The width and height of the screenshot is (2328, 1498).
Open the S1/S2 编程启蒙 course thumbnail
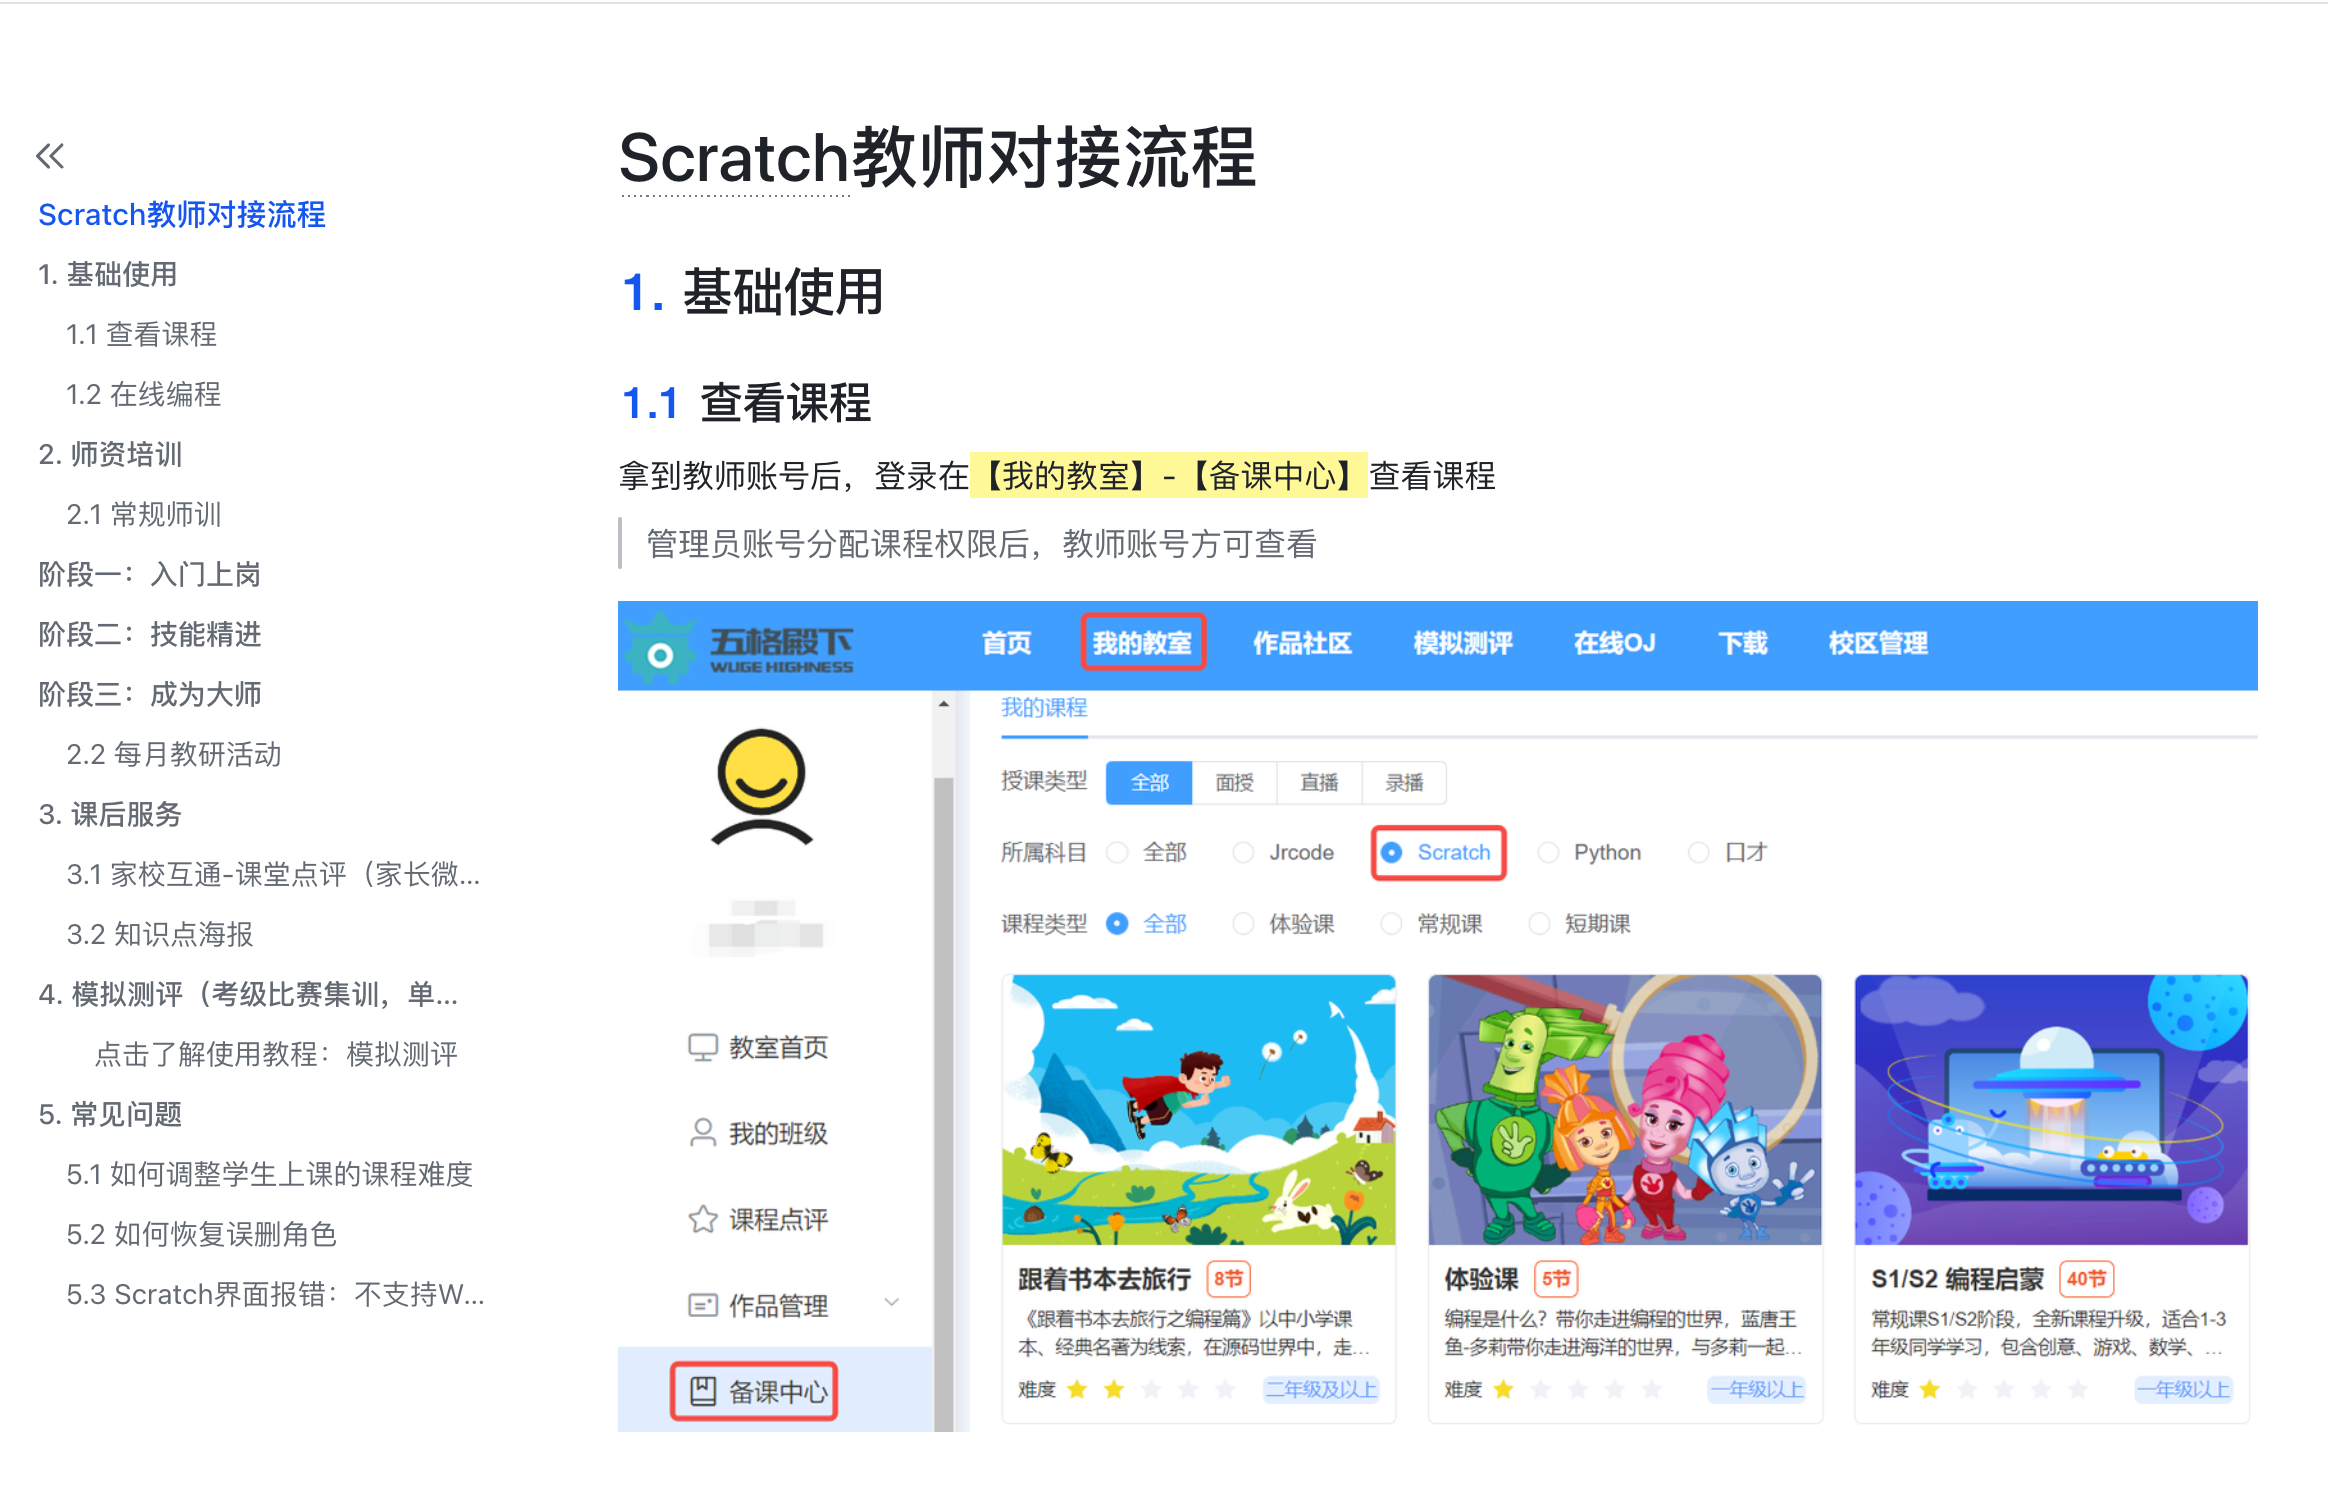coord(2050,1110)
